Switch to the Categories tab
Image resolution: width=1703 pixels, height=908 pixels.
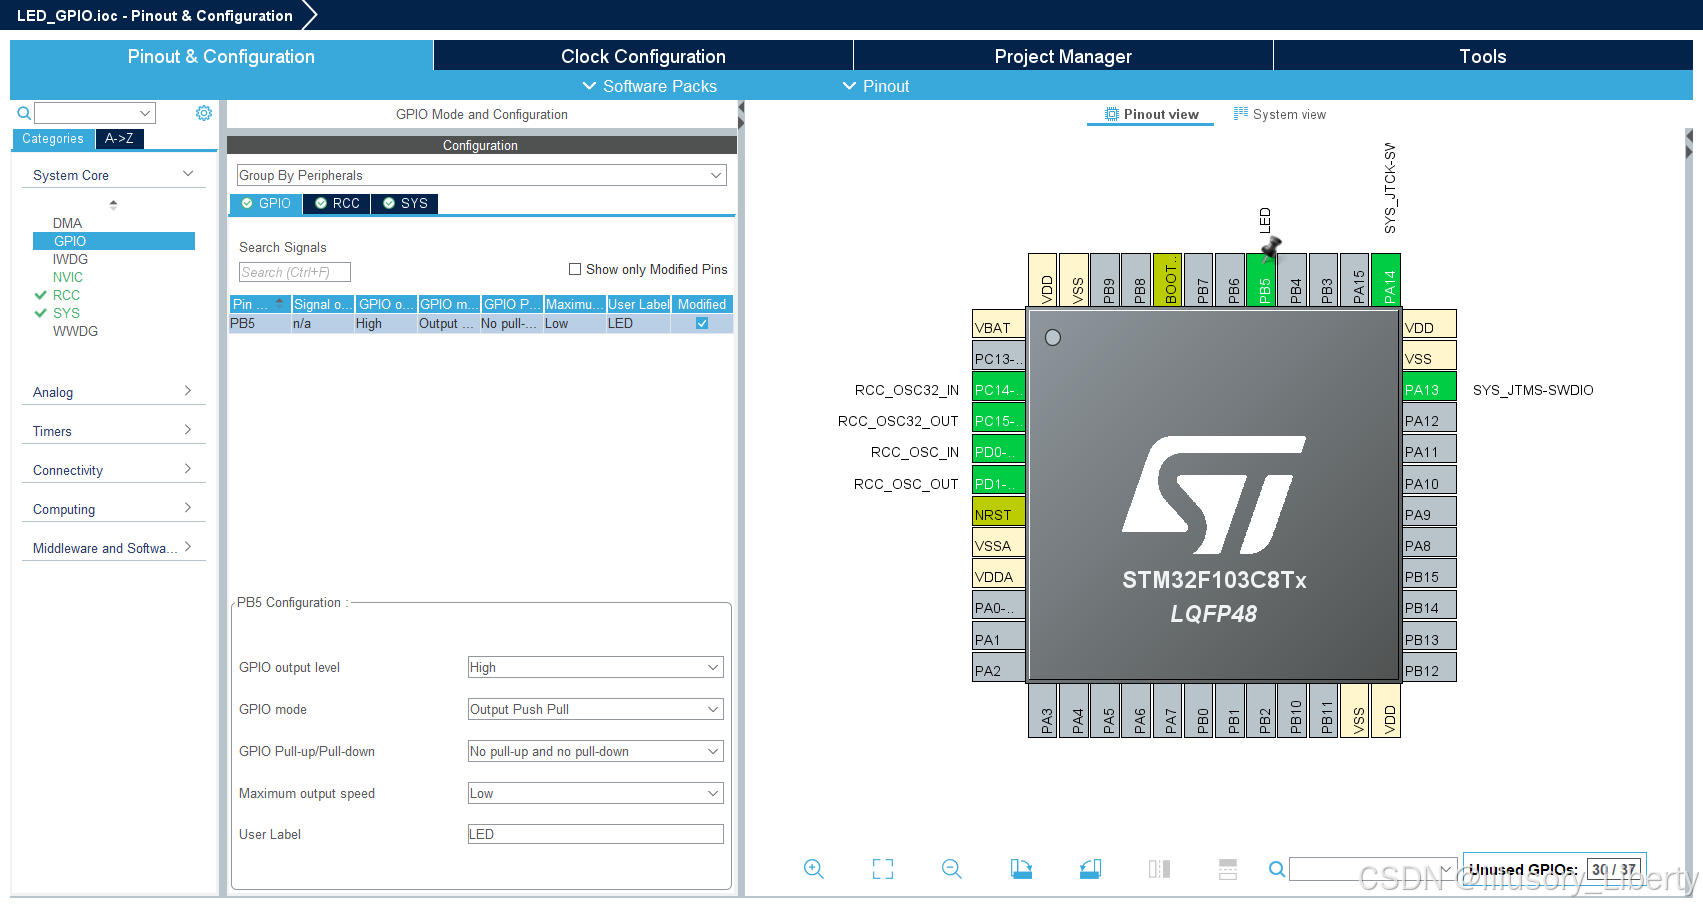tap(53, 139)
